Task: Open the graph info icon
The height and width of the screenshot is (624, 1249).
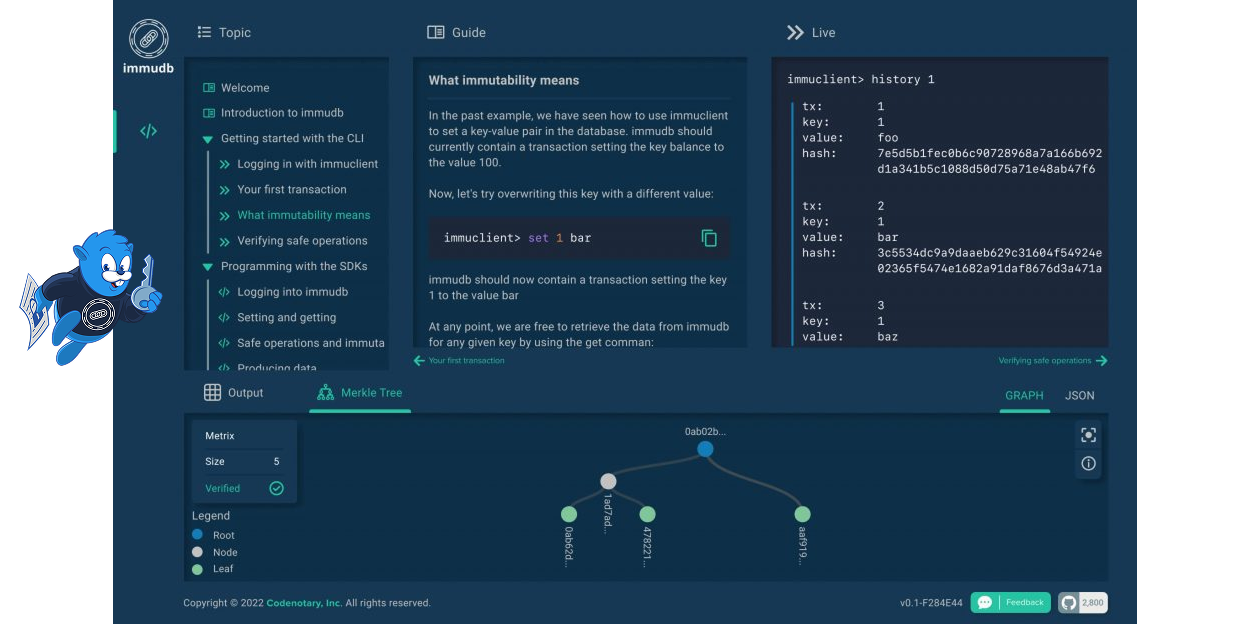Action: tap(1088, 464)
